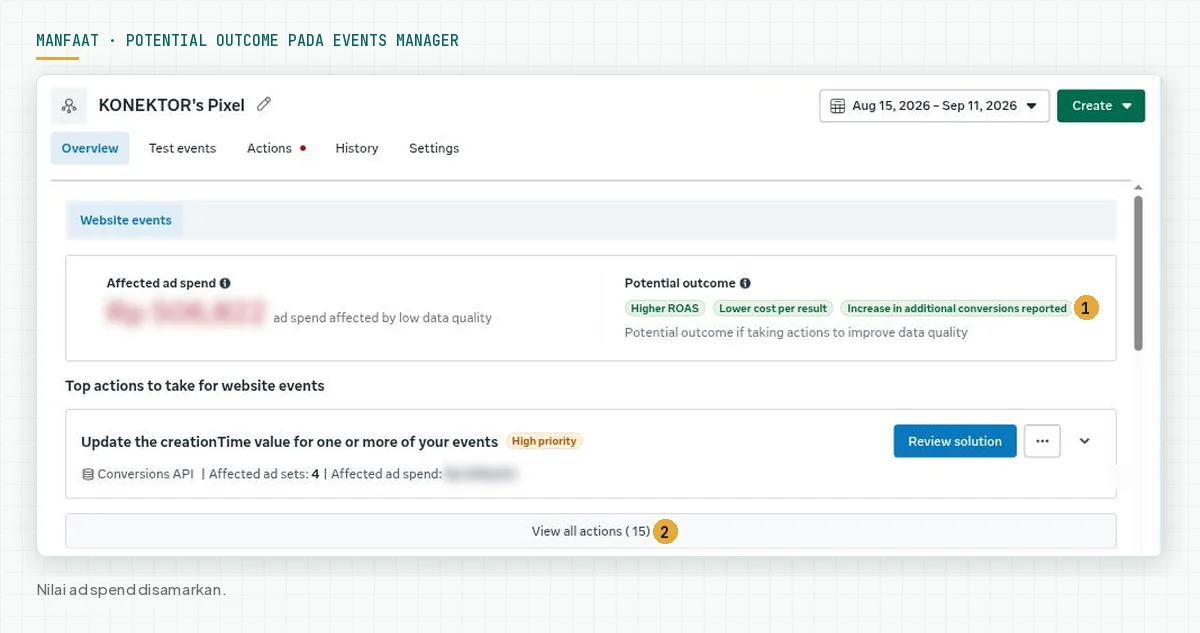1200x633 pixels.
Task: Edit the pixel name with the pencil icon
Action: tap(264, 104)
